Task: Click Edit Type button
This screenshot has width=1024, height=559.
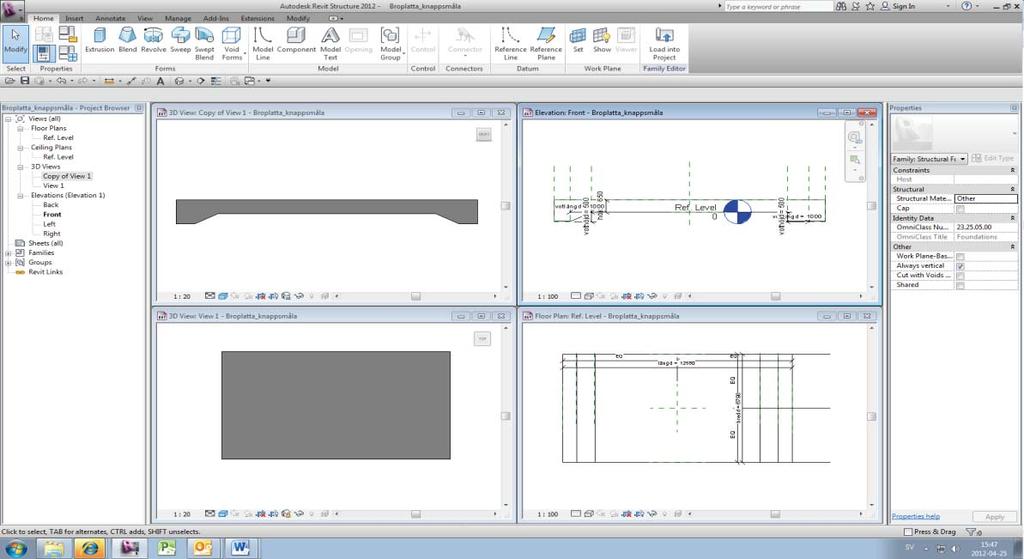Action: click(993, 159)
